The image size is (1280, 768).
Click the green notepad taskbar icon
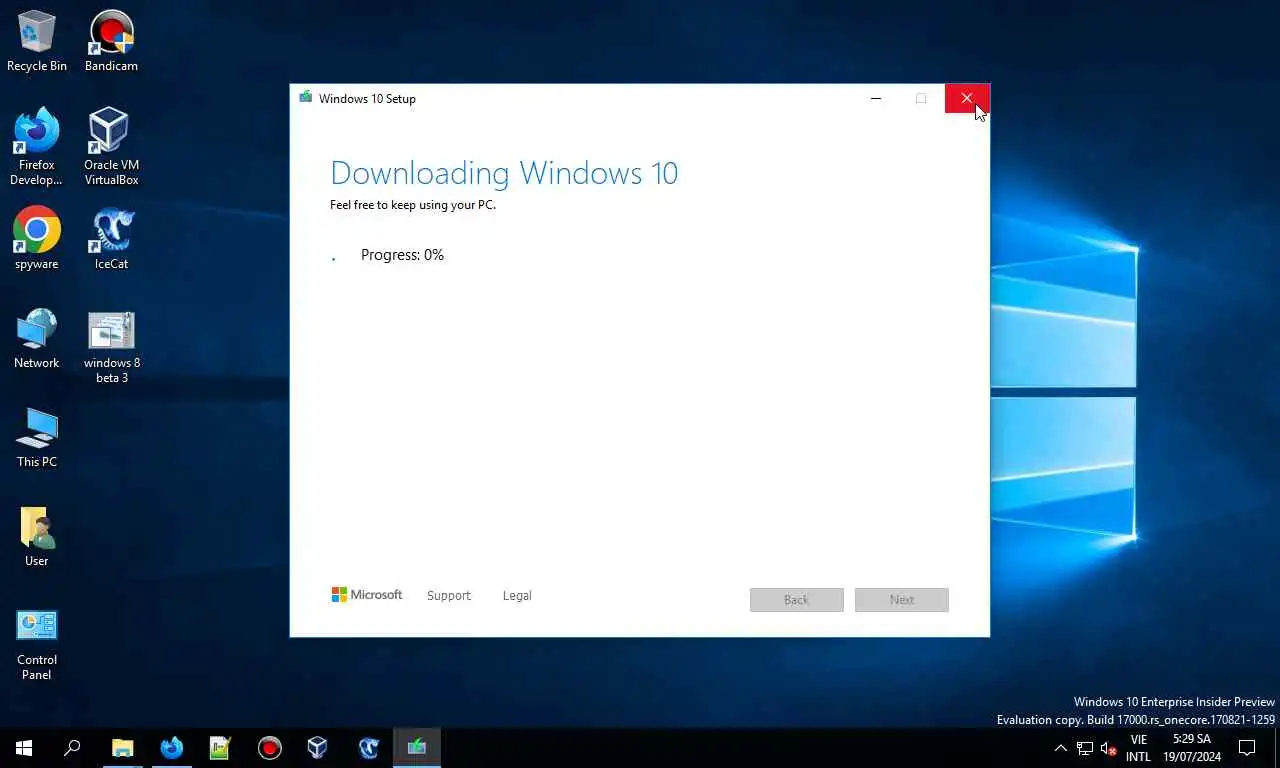point(220,747)
